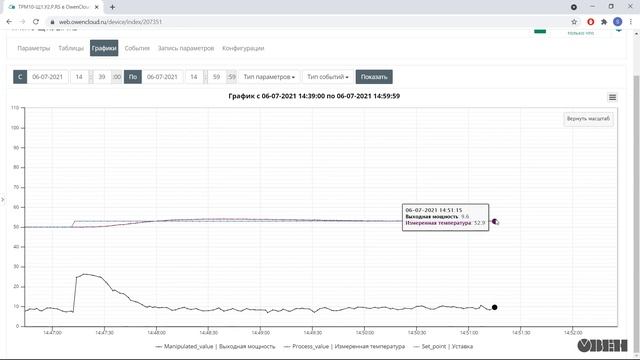
Task: Click the Показать button
Action: (x=374, y=77)
